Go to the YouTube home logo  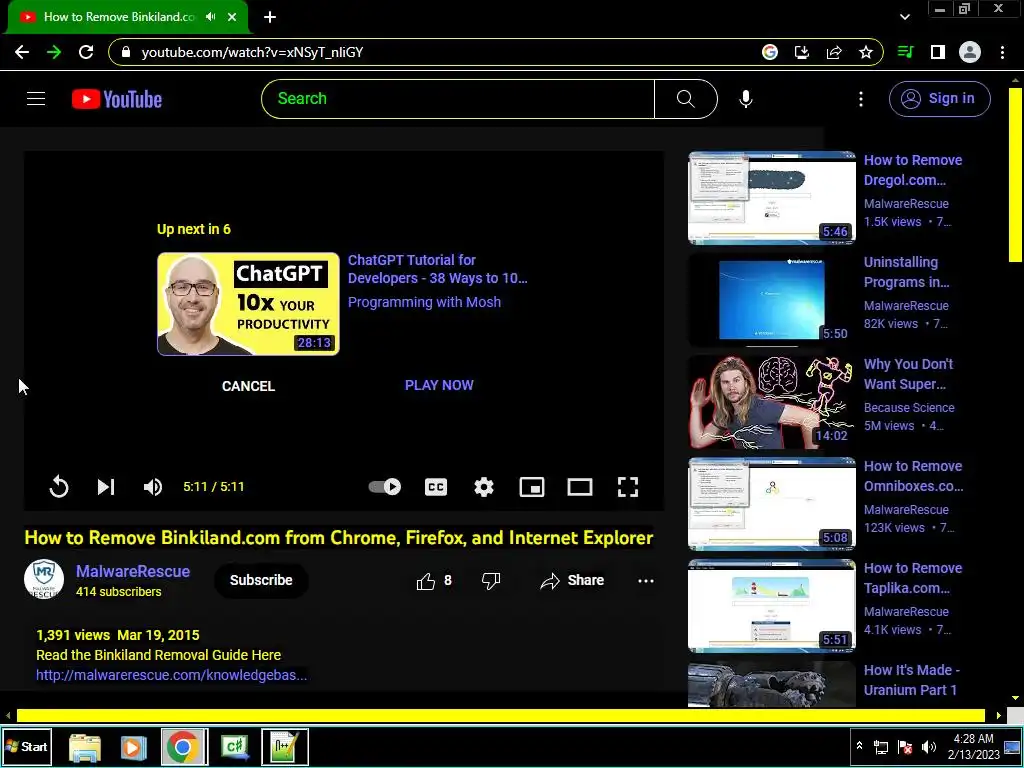coord(117,99)
